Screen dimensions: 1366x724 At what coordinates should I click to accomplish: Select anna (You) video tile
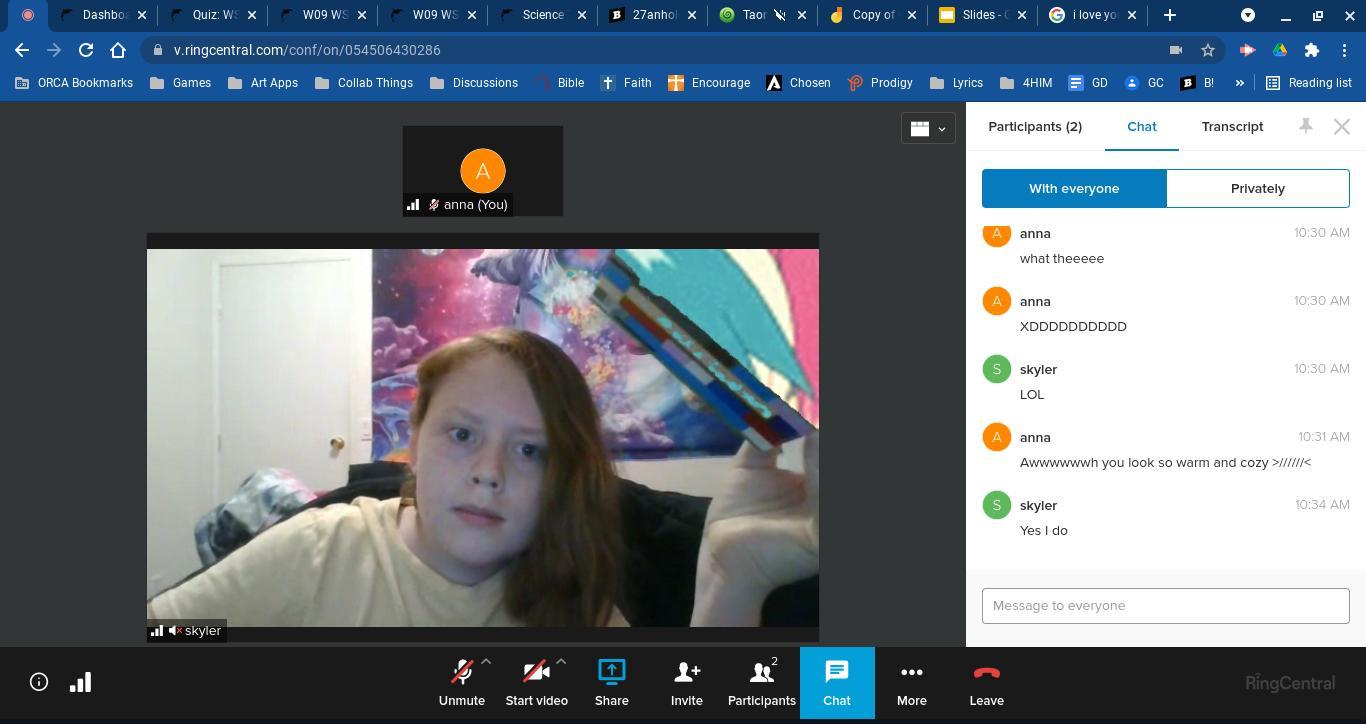click(x=483, y=171)
